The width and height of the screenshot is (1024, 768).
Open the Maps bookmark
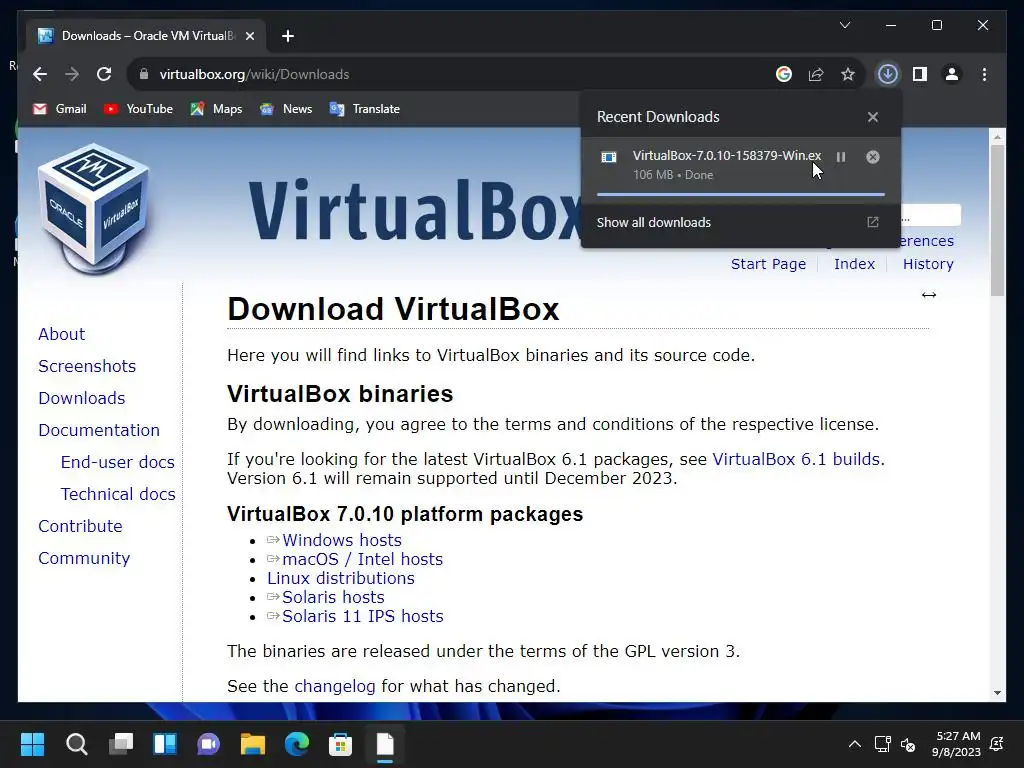point(216,109)
